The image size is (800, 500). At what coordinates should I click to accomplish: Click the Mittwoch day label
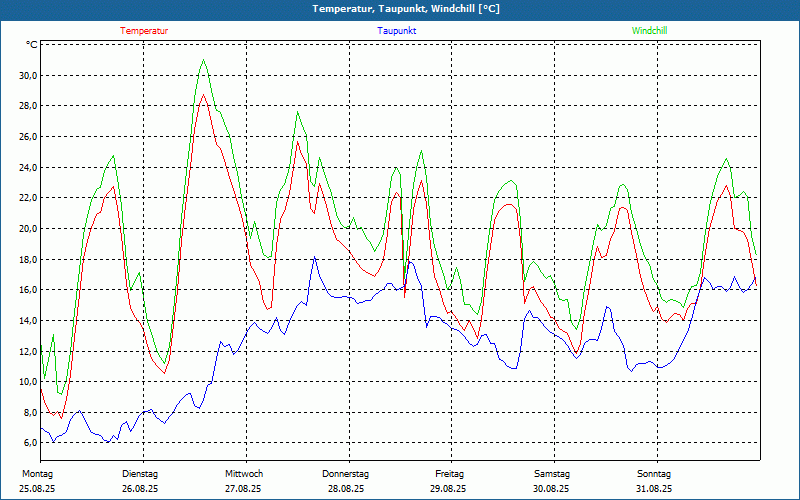click(x=244, y=473)
